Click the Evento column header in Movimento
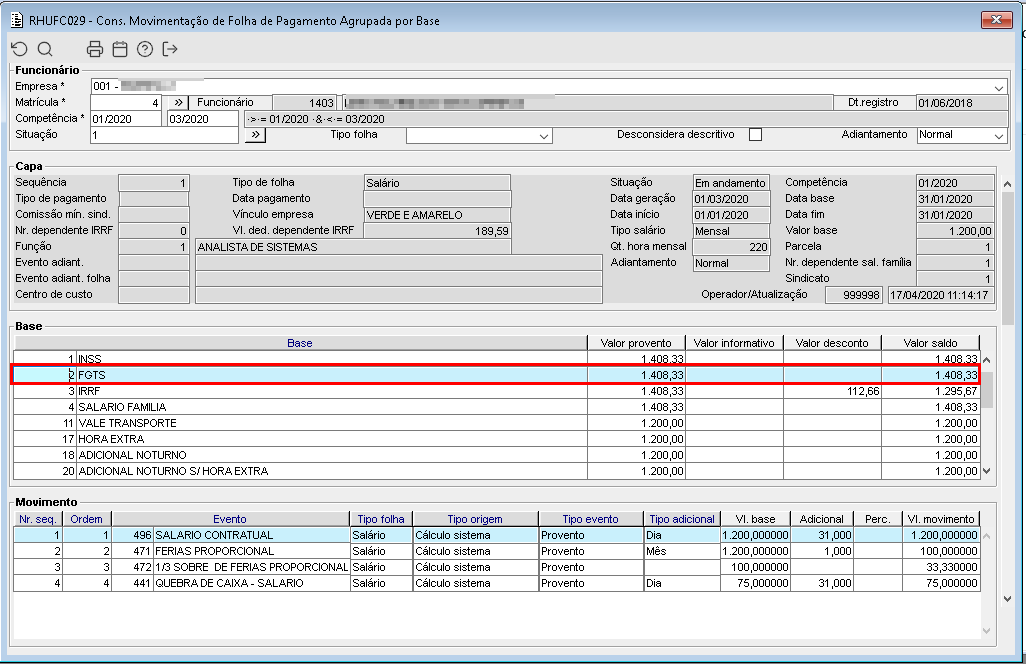This screenshot has height=664, width=1026. 229,519
